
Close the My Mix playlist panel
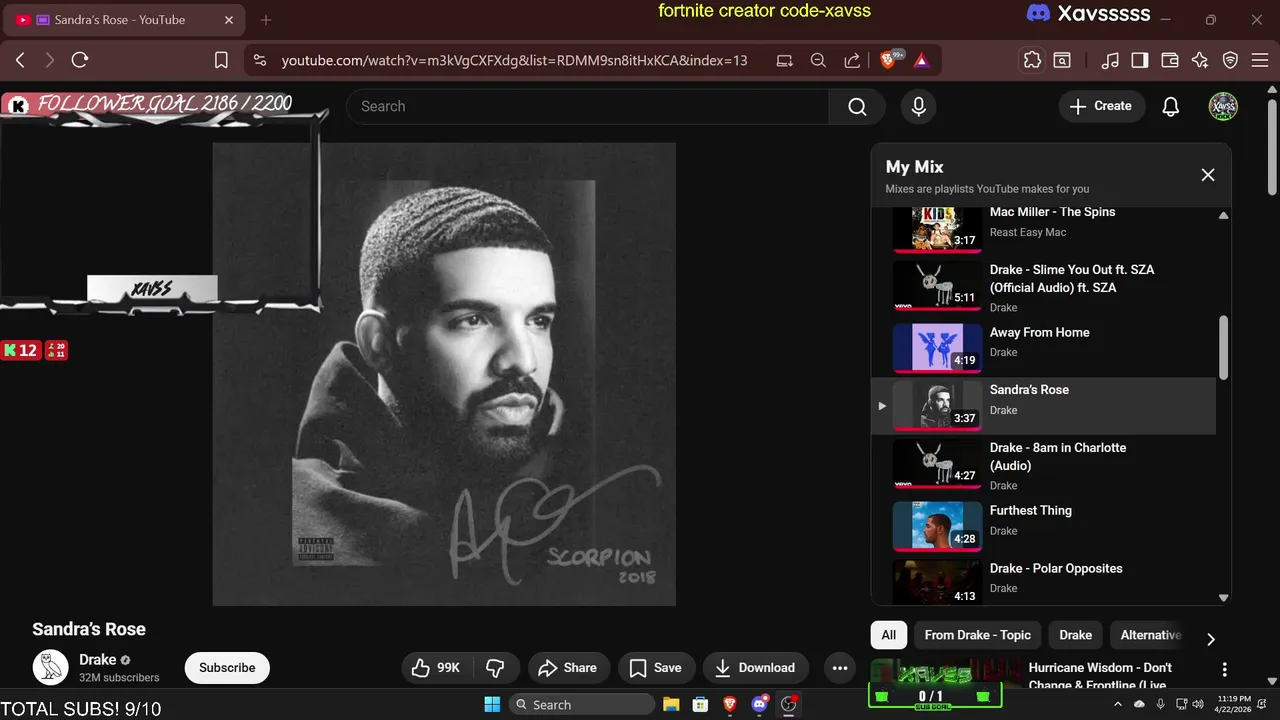point(1208,175)
